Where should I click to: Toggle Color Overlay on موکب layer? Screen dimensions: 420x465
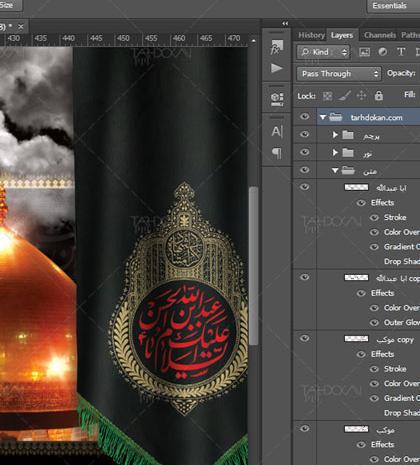click(x=375, y=459)
